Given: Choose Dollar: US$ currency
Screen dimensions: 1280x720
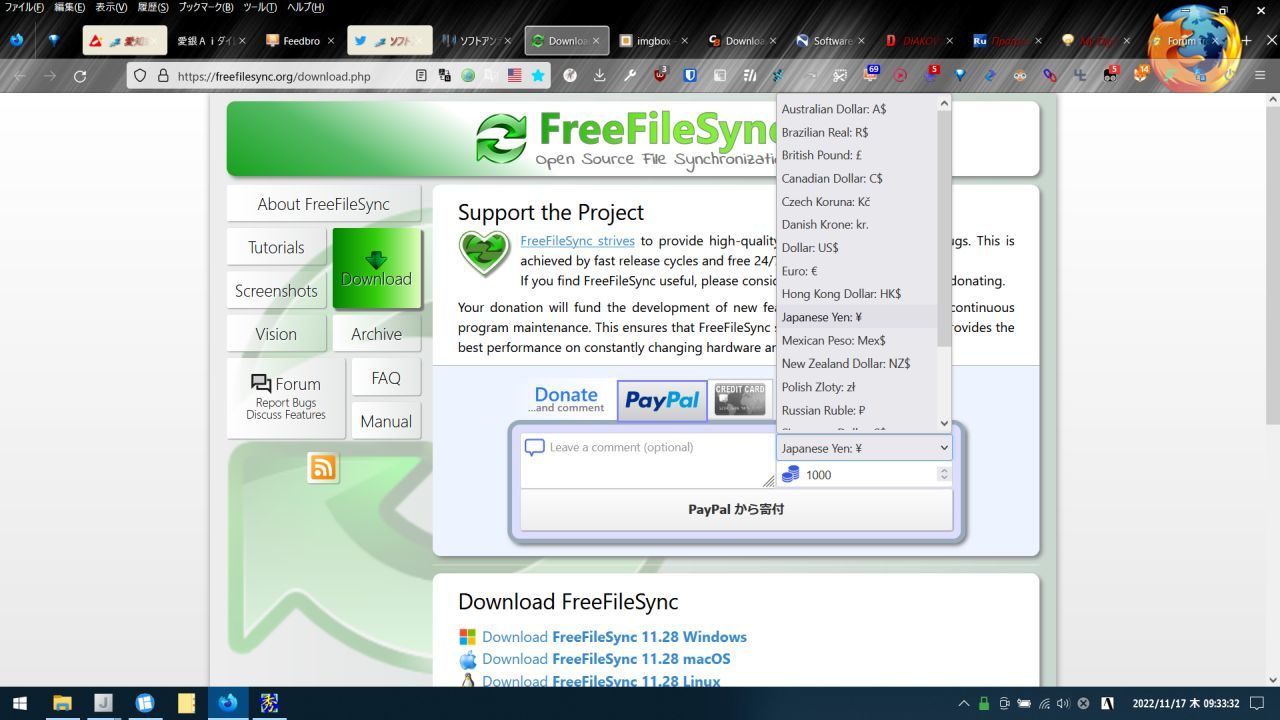Looking at the screenshot, I should click(857, 247).
